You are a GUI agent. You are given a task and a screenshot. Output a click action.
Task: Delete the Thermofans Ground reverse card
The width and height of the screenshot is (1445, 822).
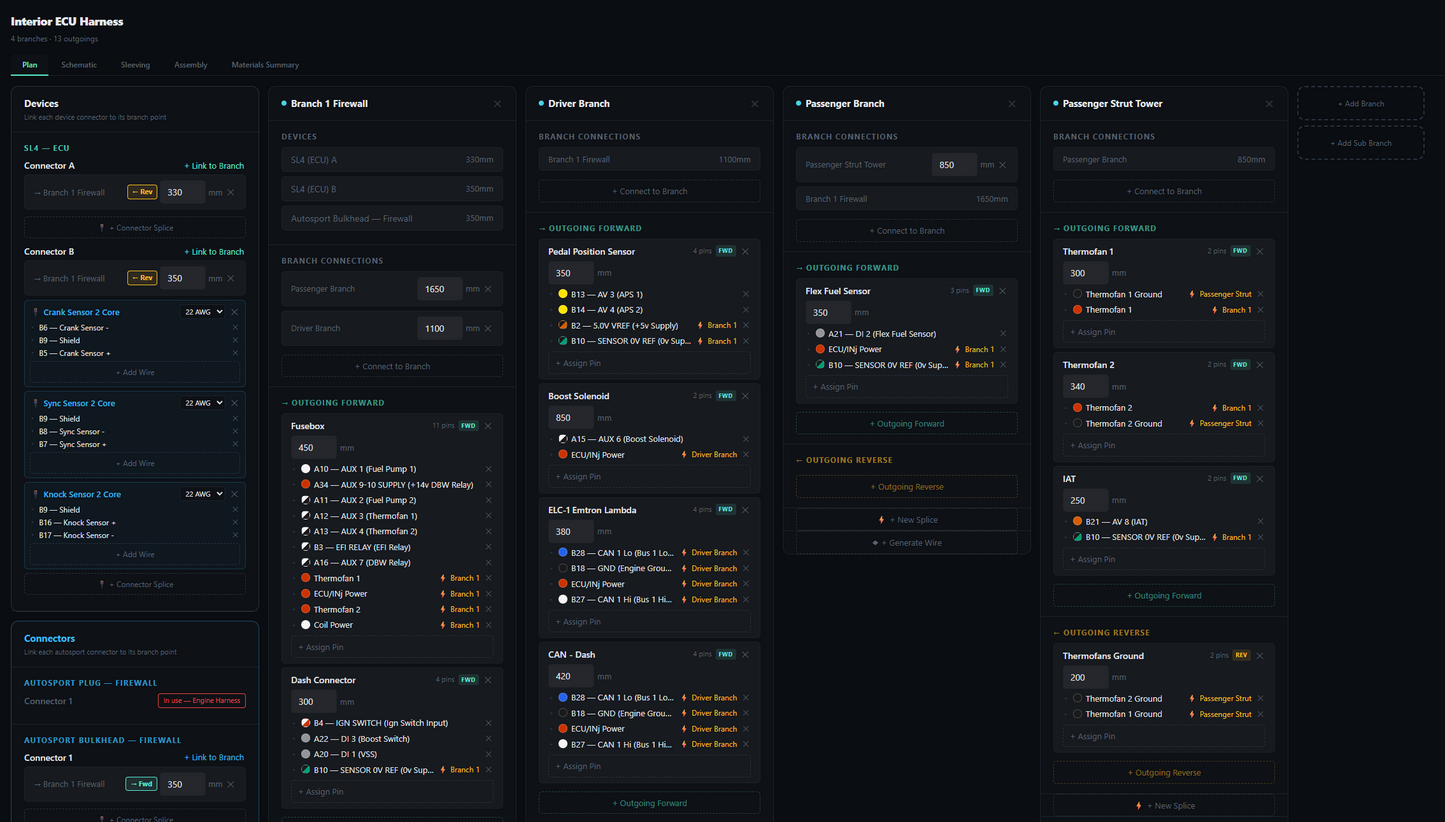click(1260, 656)
